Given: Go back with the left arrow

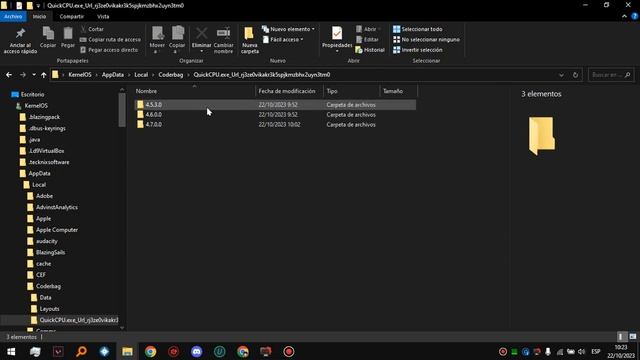Looking at the screenshot, I should pos(9,75).
